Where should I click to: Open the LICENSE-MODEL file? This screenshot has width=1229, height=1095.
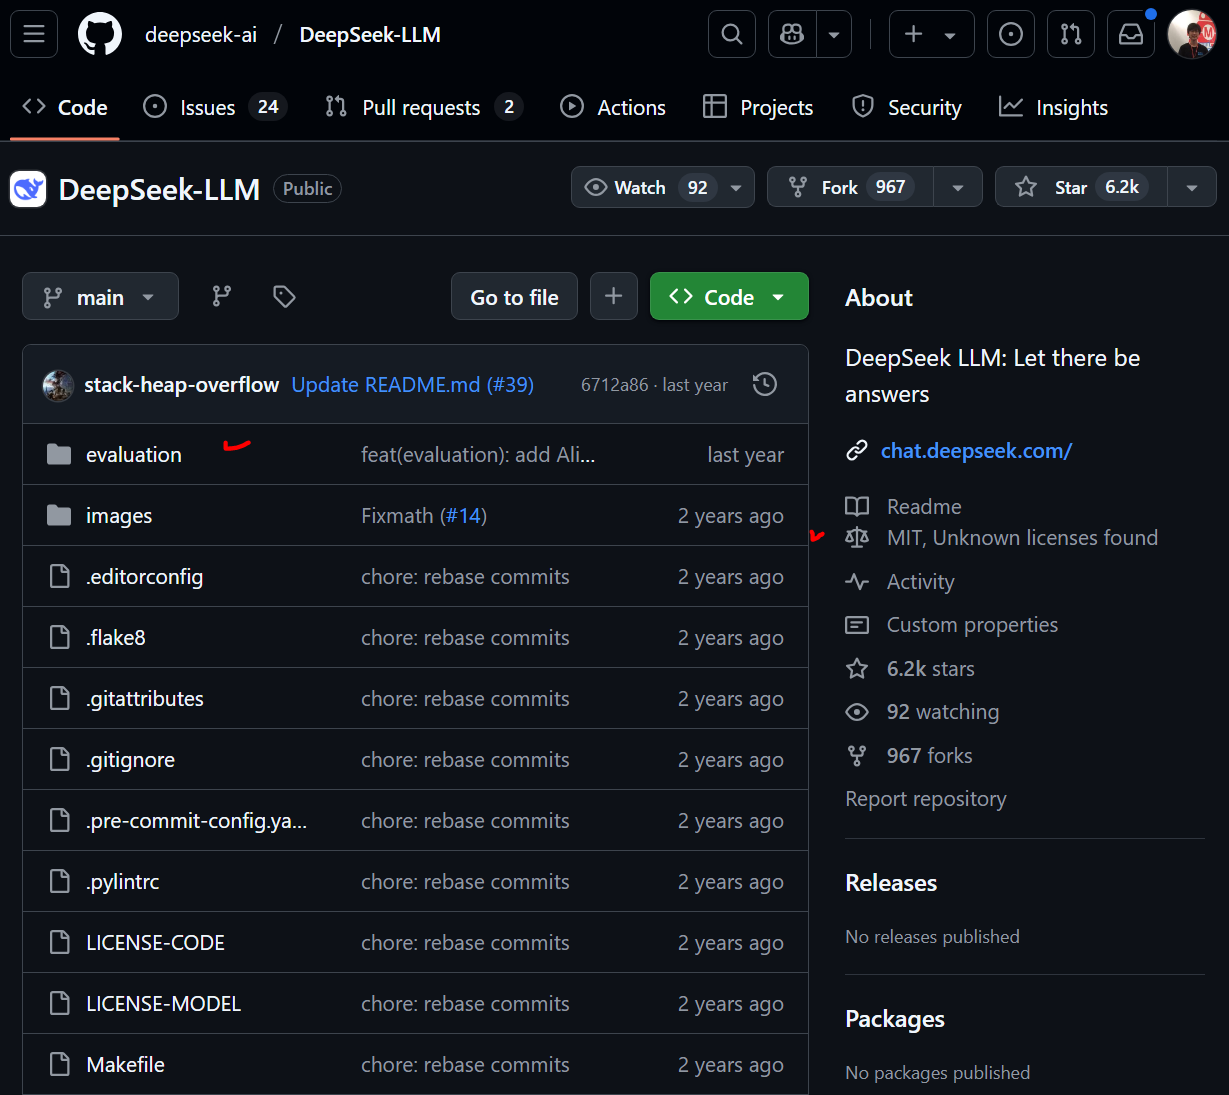164,1004
